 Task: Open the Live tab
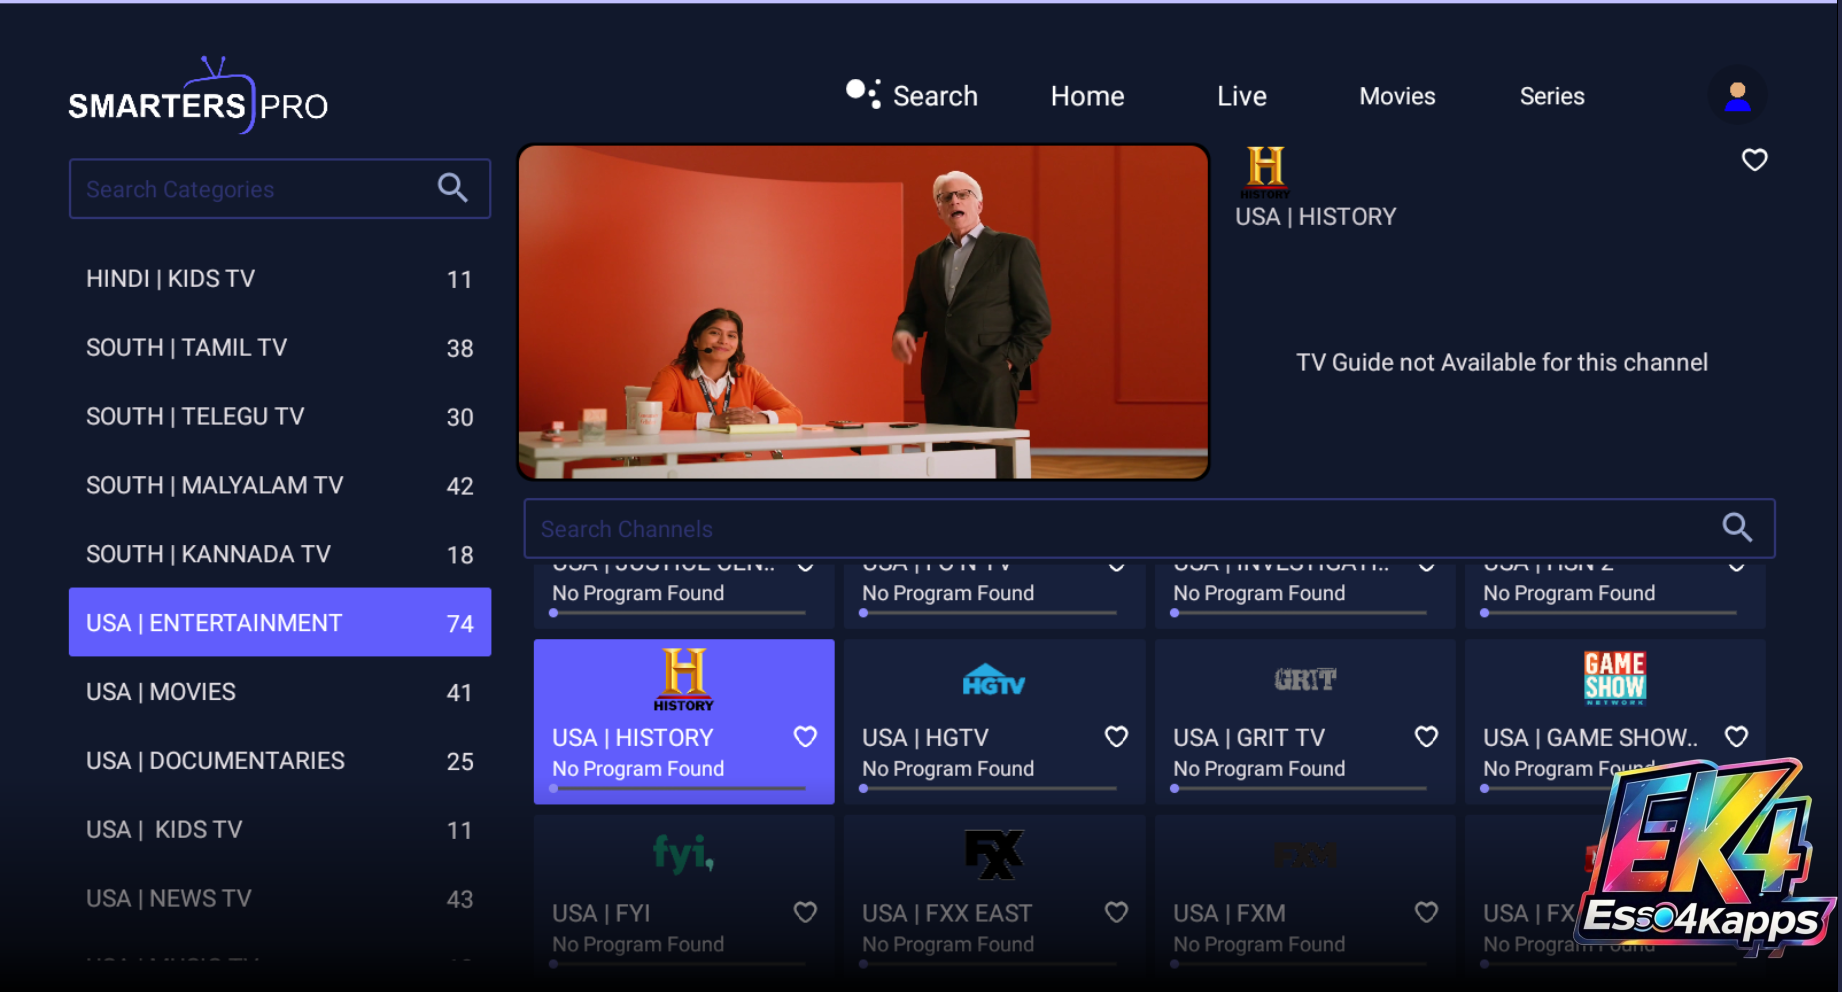click(x=1241, y=96)
